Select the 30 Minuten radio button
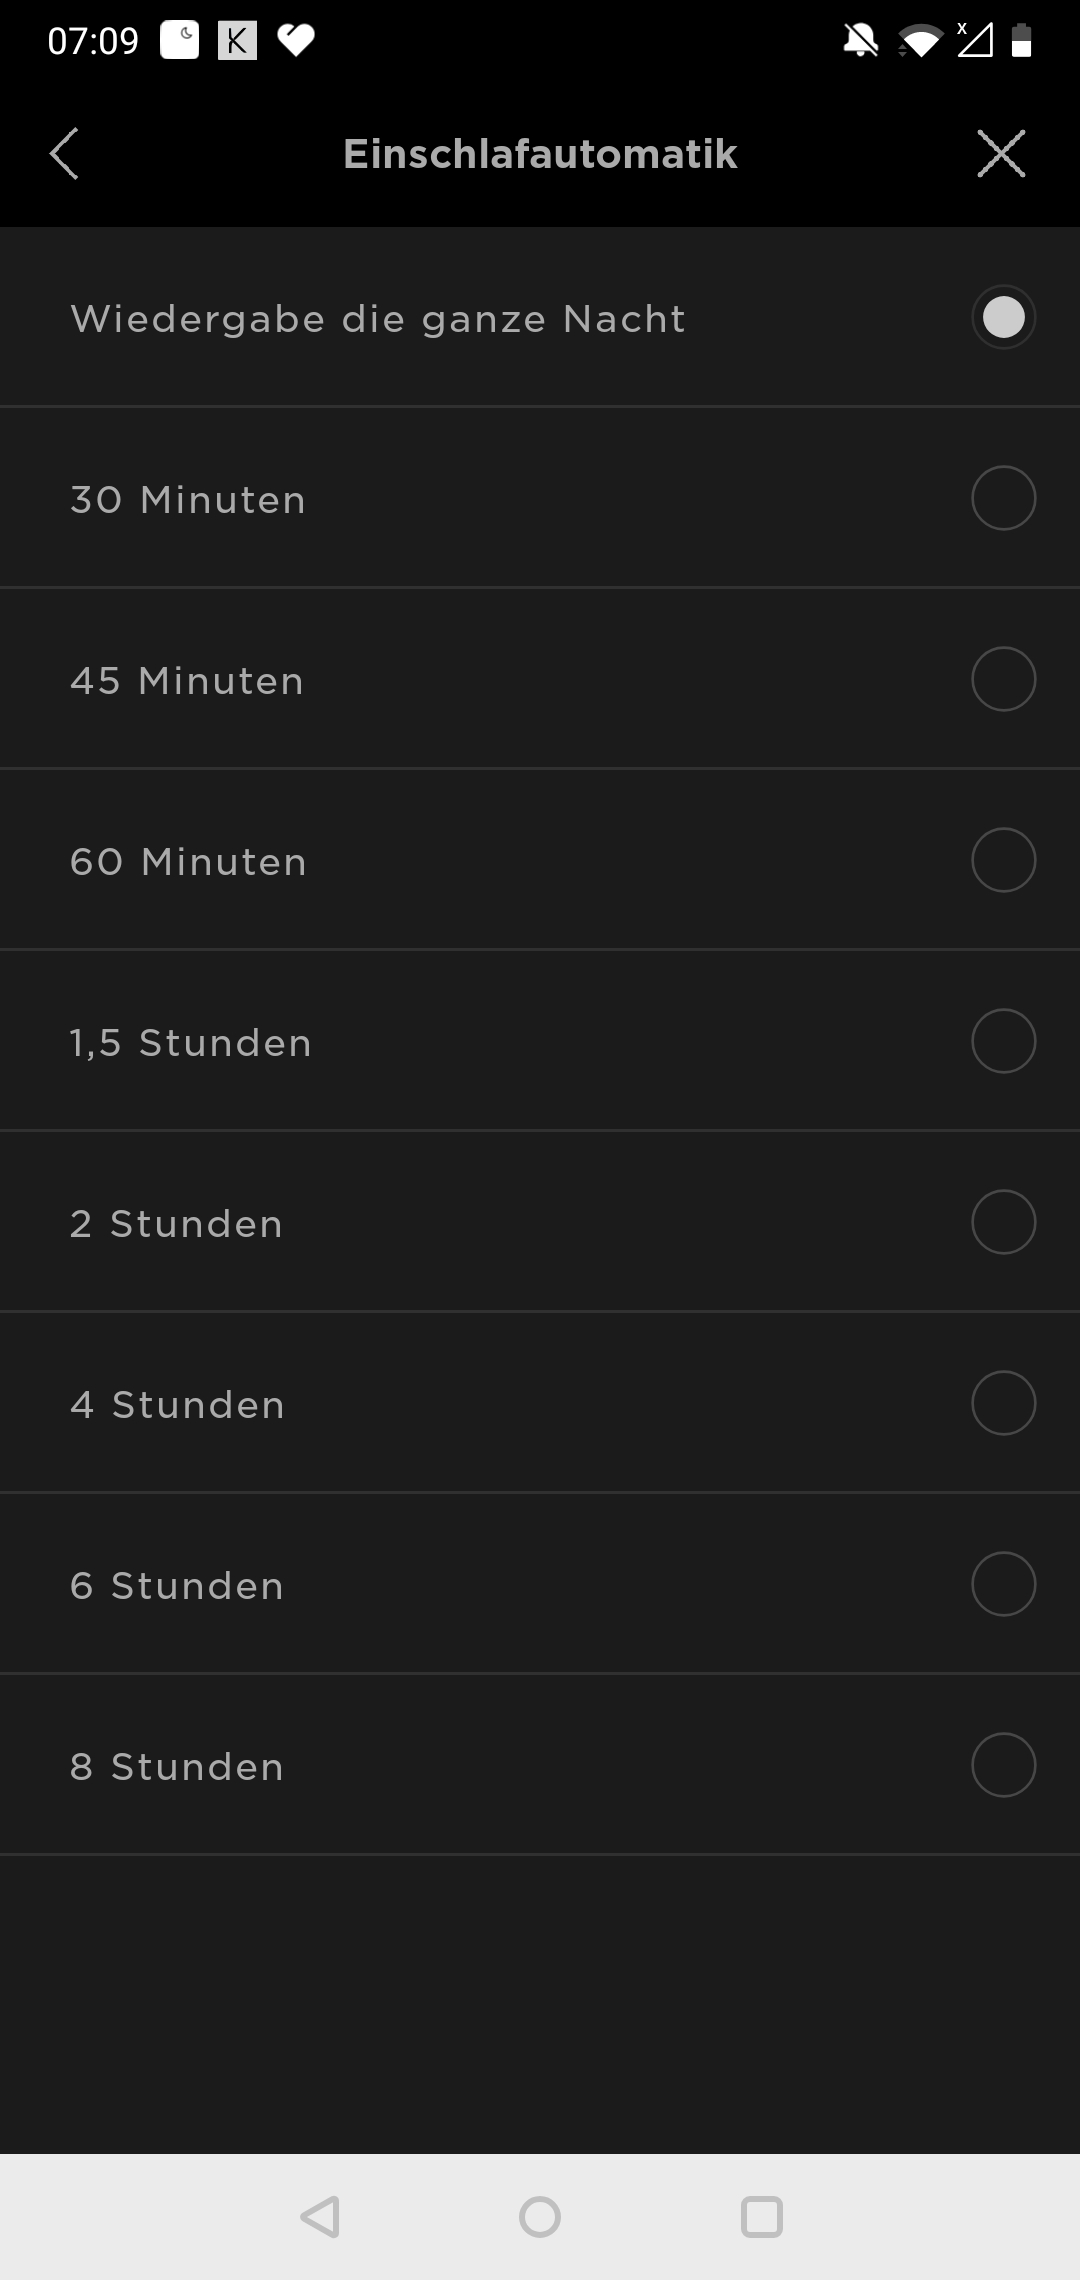The height and width of the screenshot is (2280, 1080). 1003,498
